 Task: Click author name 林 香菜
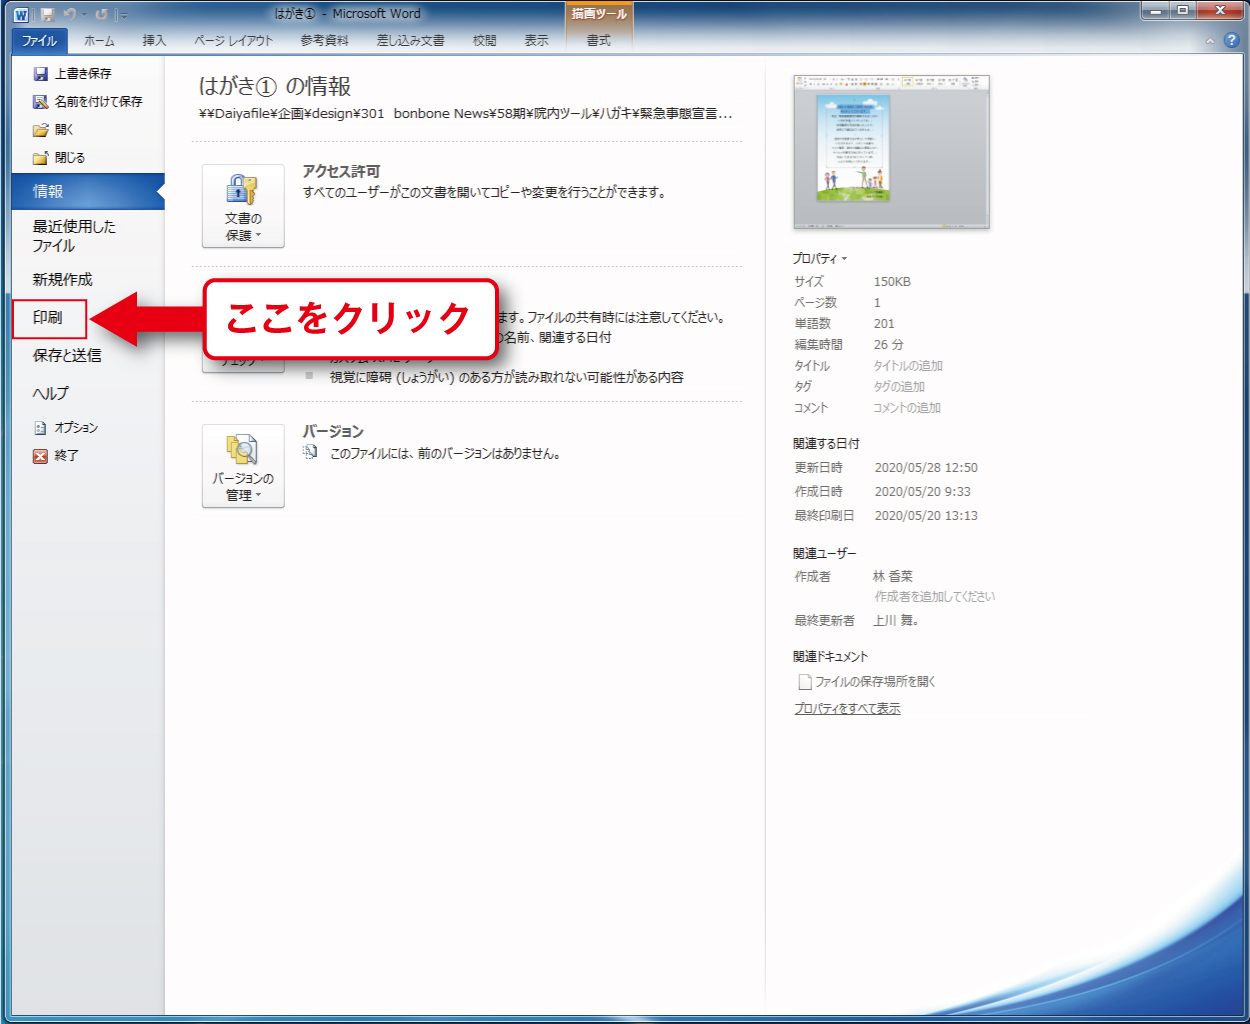tap(893, 577)
